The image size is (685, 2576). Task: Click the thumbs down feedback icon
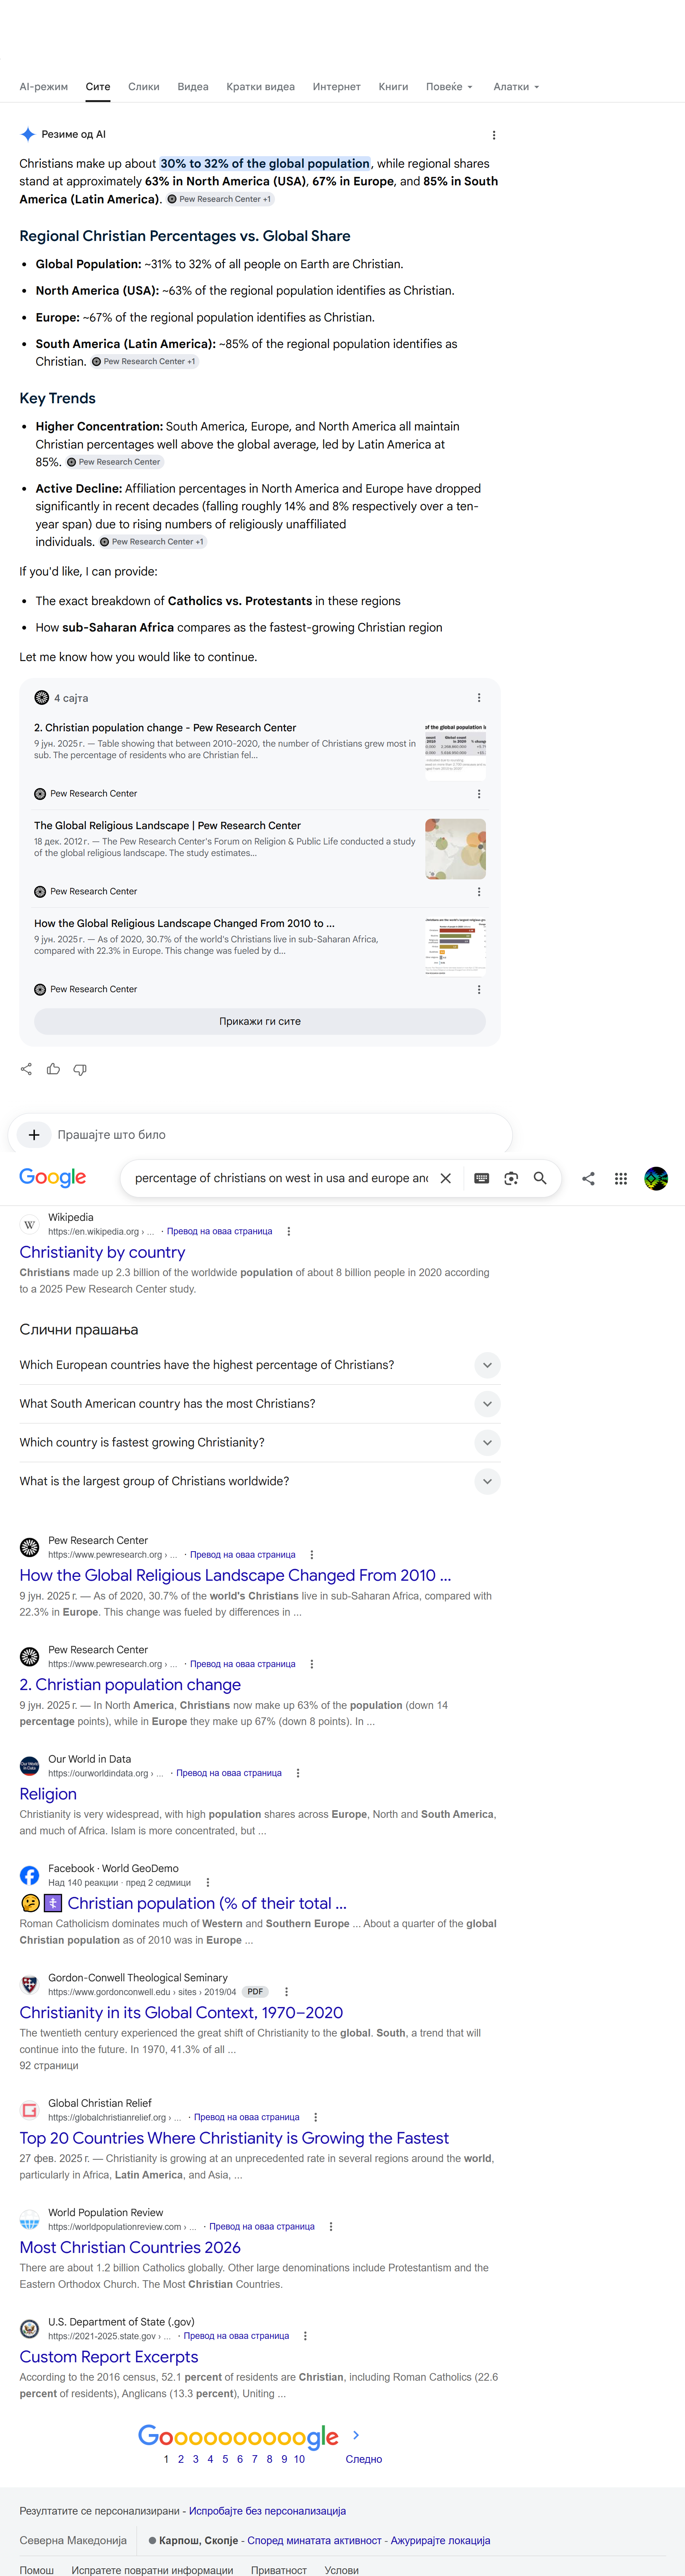pyautogui.click(x=80, y=1069)
